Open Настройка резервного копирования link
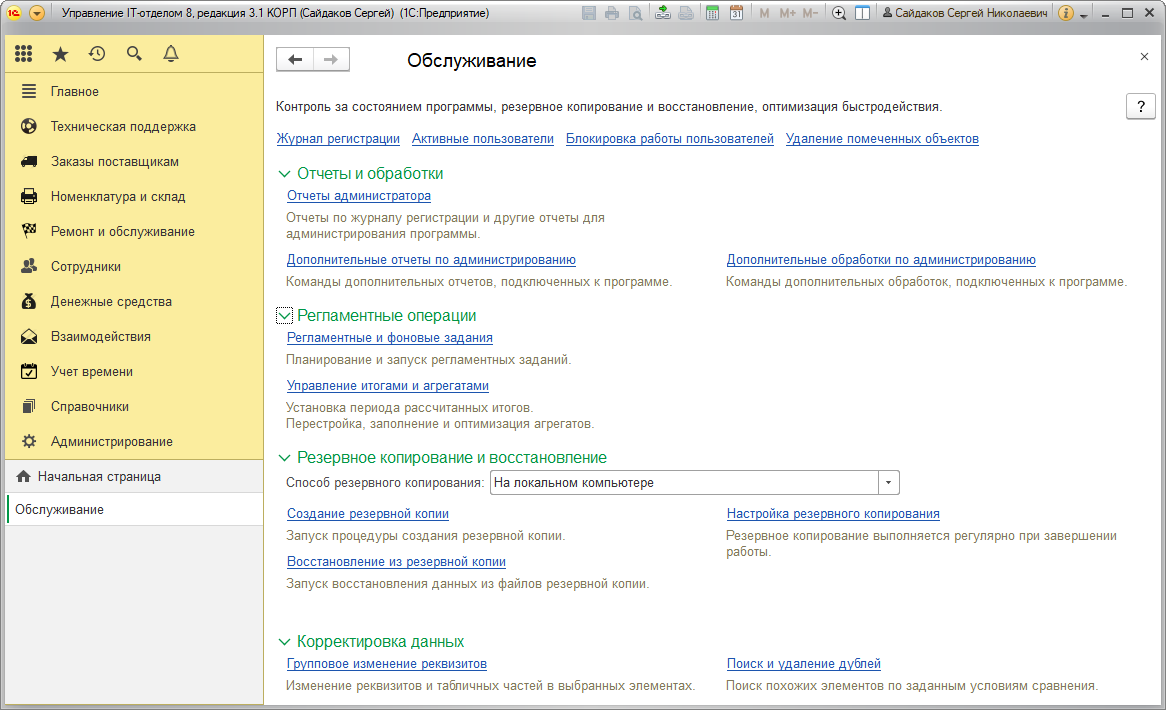The height and width of the screenshot is (710, 1166). pos(833,514)
